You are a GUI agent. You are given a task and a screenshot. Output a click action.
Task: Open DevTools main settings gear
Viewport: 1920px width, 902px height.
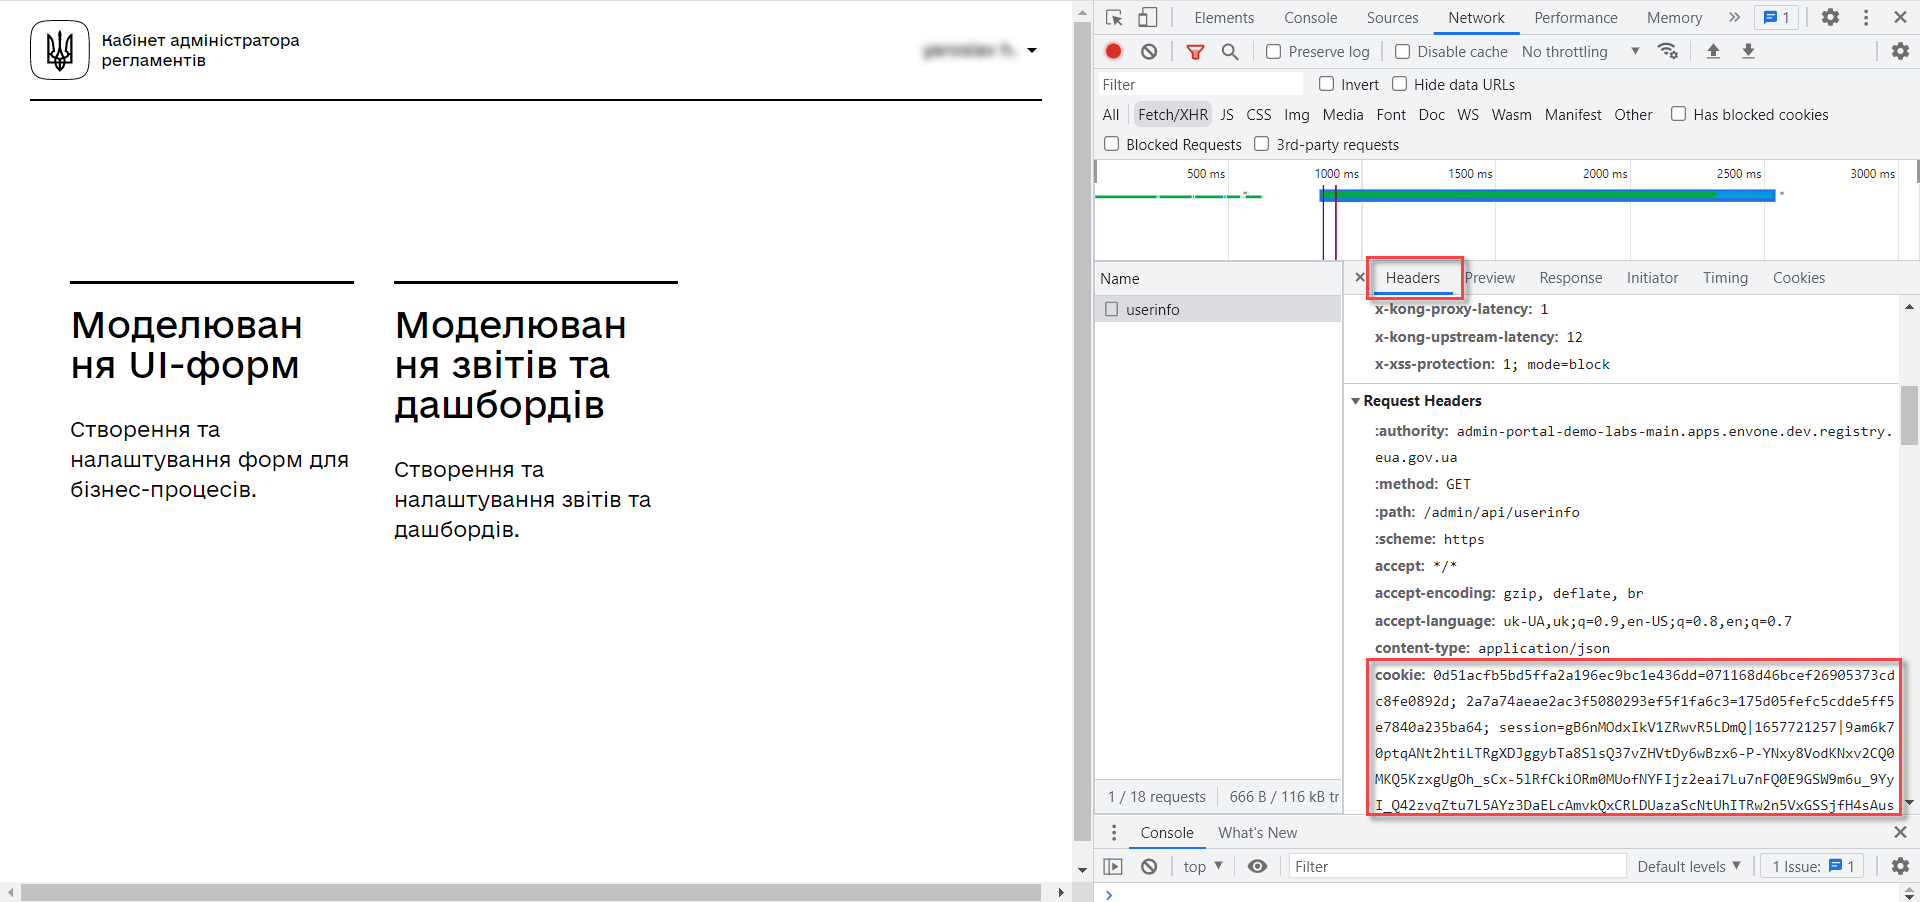[1830, 17]
